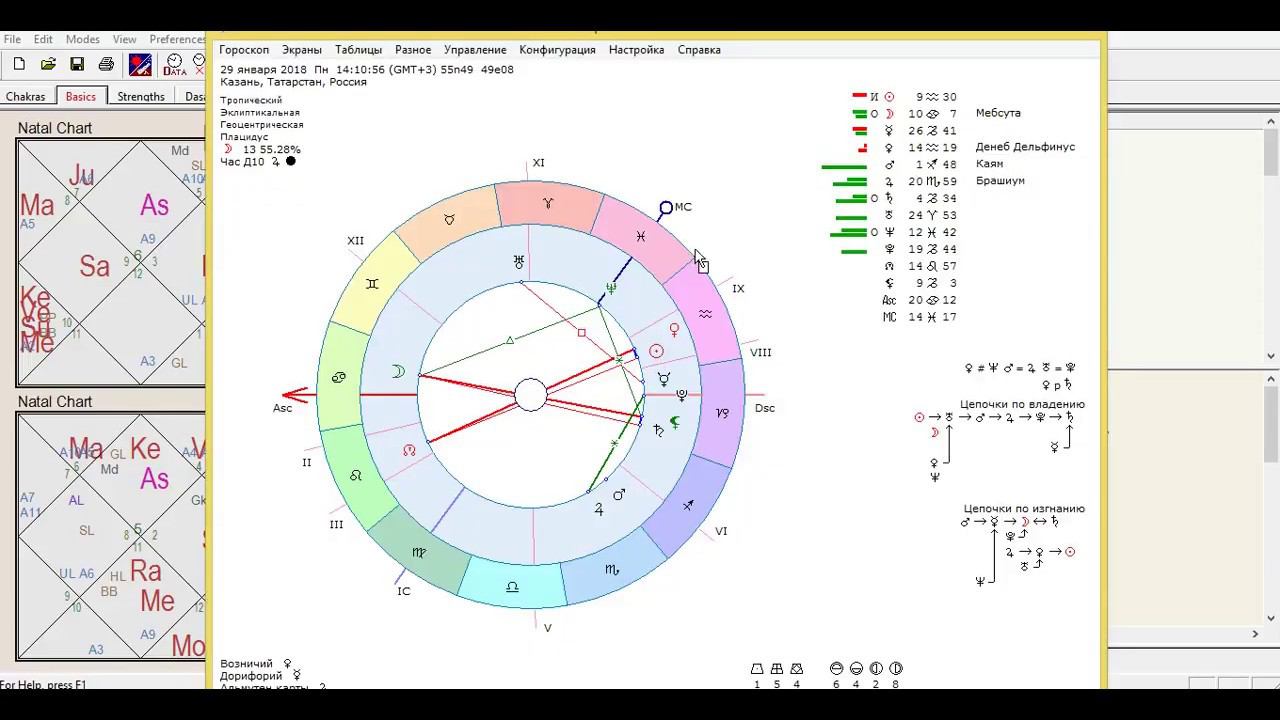Switch to the Strengths tab
This screenshot has height=720, width=1280.
[x=141, y=97]
